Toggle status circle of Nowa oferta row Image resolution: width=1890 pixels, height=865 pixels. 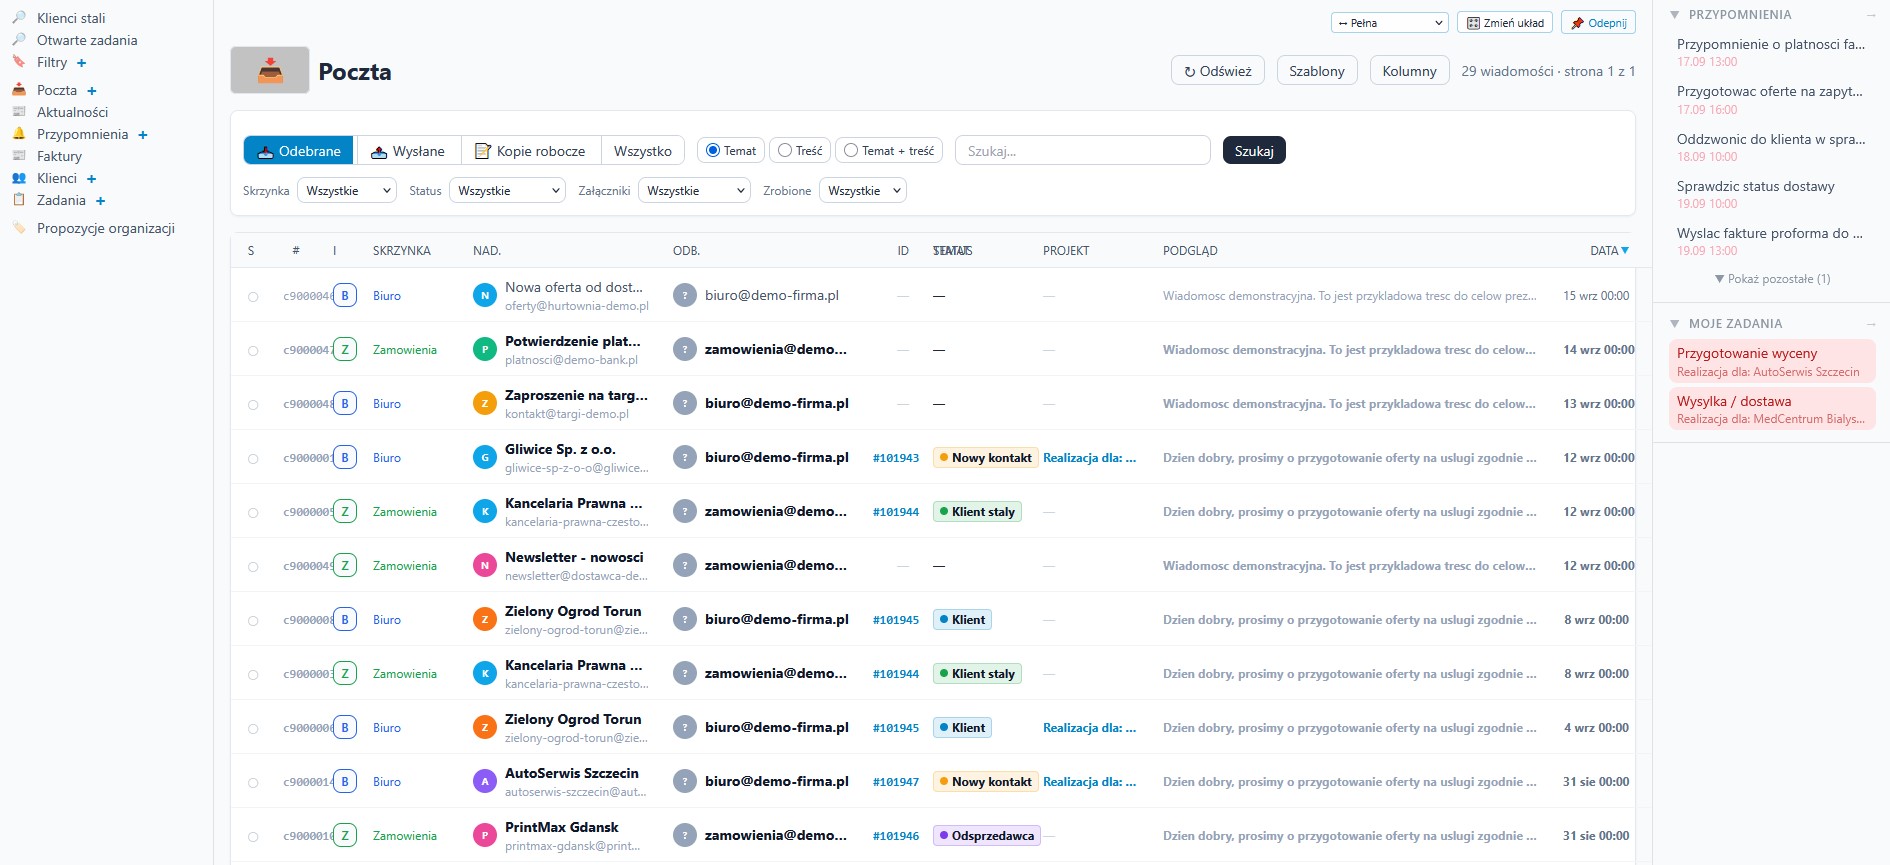(x=253, y=297)
